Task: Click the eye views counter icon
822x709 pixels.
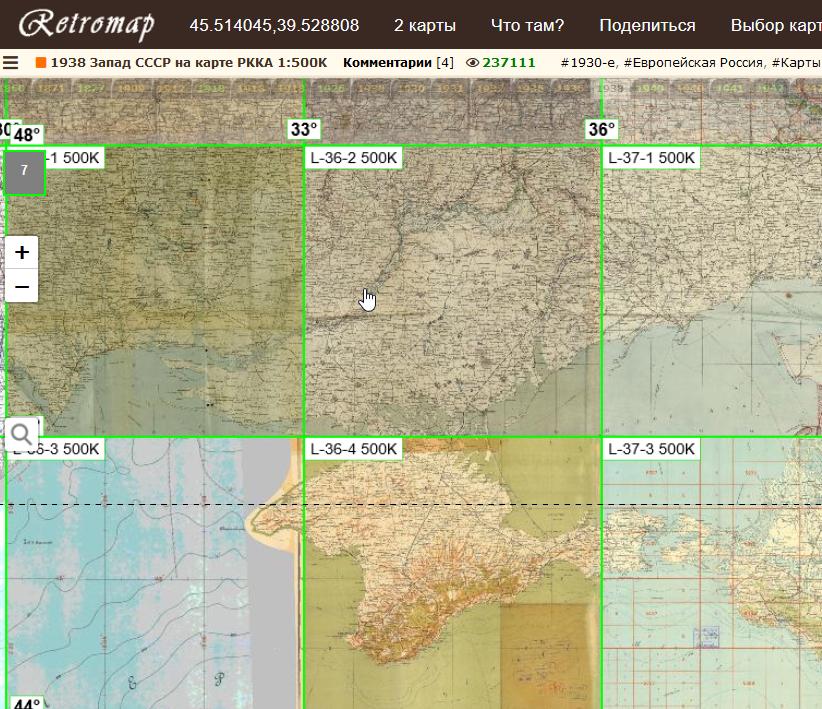Action: click(473, 62)
